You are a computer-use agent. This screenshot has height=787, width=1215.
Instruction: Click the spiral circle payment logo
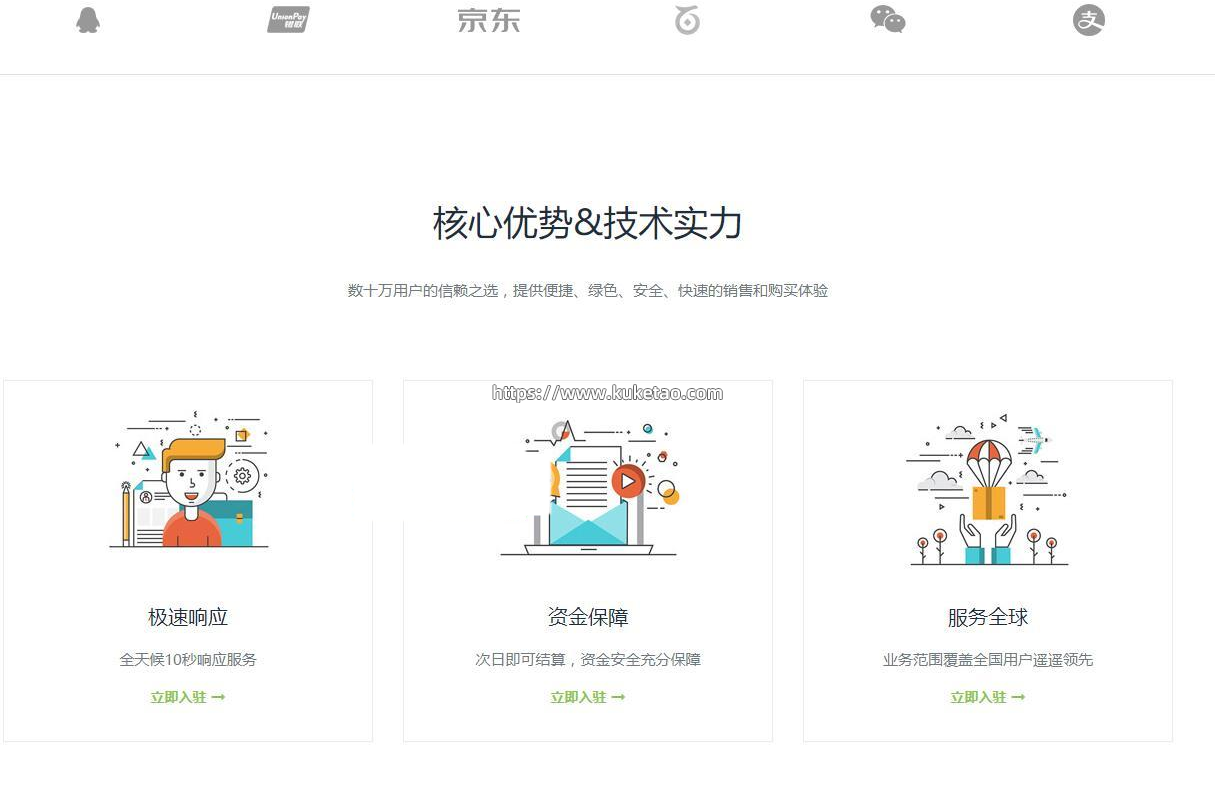pyautogui.click(x=687, y=19)
